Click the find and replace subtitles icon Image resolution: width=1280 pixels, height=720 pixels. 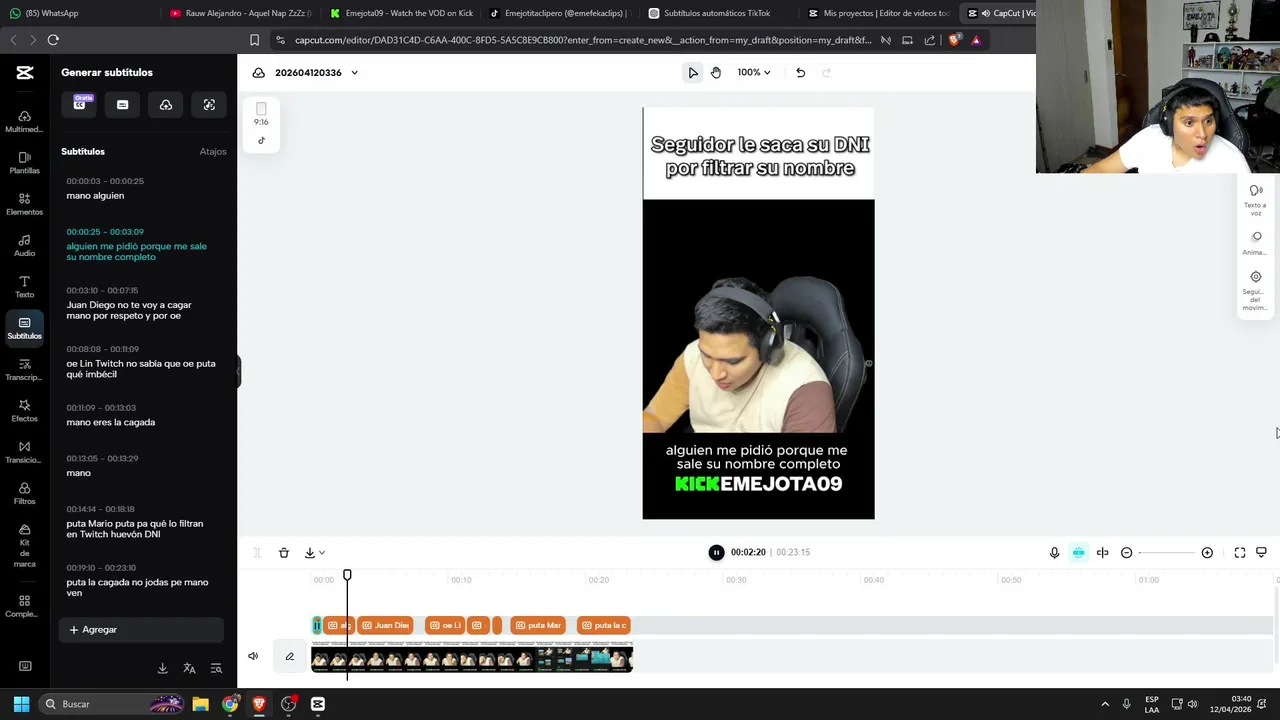click(x=216, y=668)
